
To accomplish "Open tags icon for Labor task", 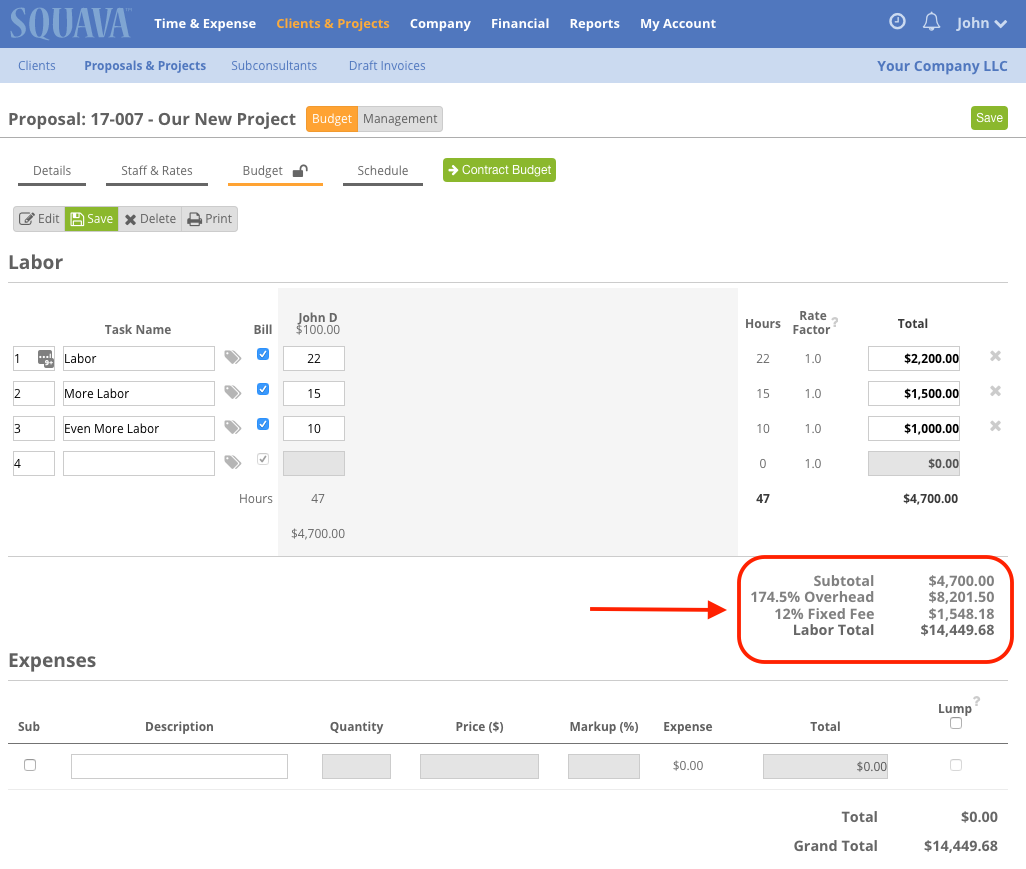I will pyautogui.click(x=232, y=357).
